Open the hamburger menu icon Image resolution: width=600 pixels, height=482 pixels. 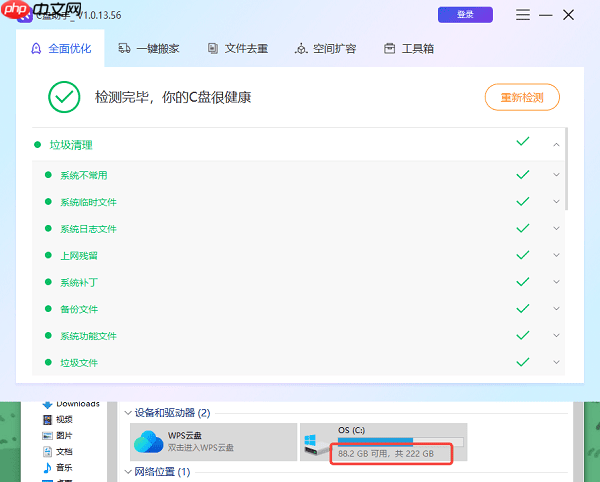tap(523, 15)
